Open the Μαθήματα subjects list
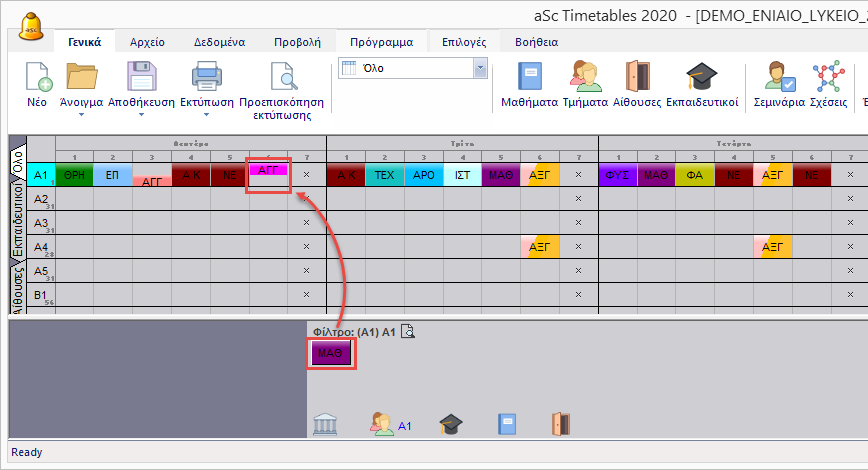This screenshot has height=470, width=868. (x=529, y=78)
